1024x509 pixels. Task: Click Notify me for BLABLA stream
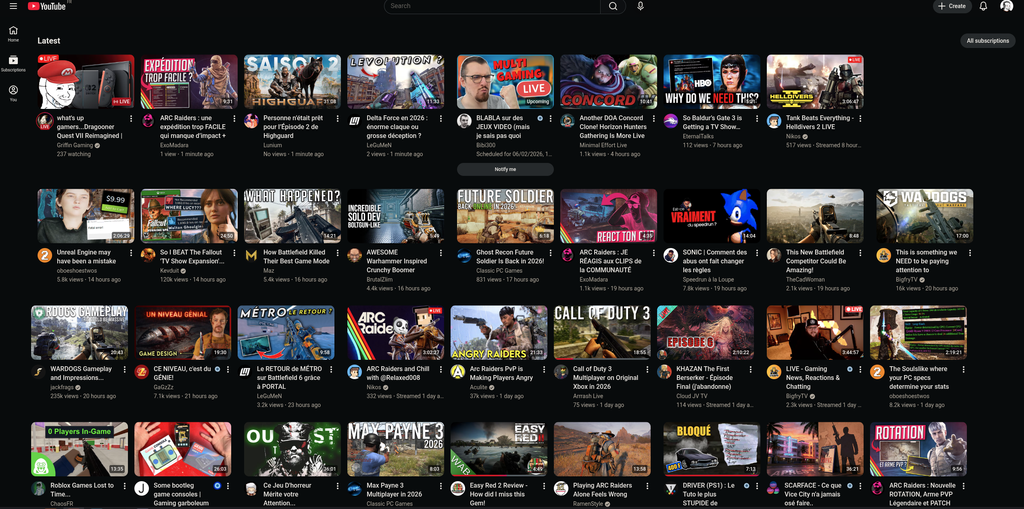pos(505,169)
